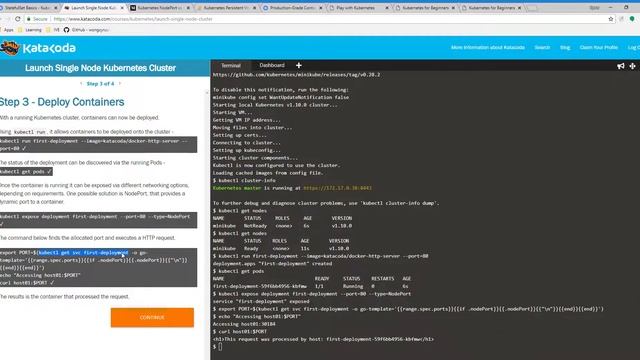Click 'Launch Single Node Kubernetes Cluster' title
The width and height of the screenshot is (640, 360).
click(x=100, y=68)
